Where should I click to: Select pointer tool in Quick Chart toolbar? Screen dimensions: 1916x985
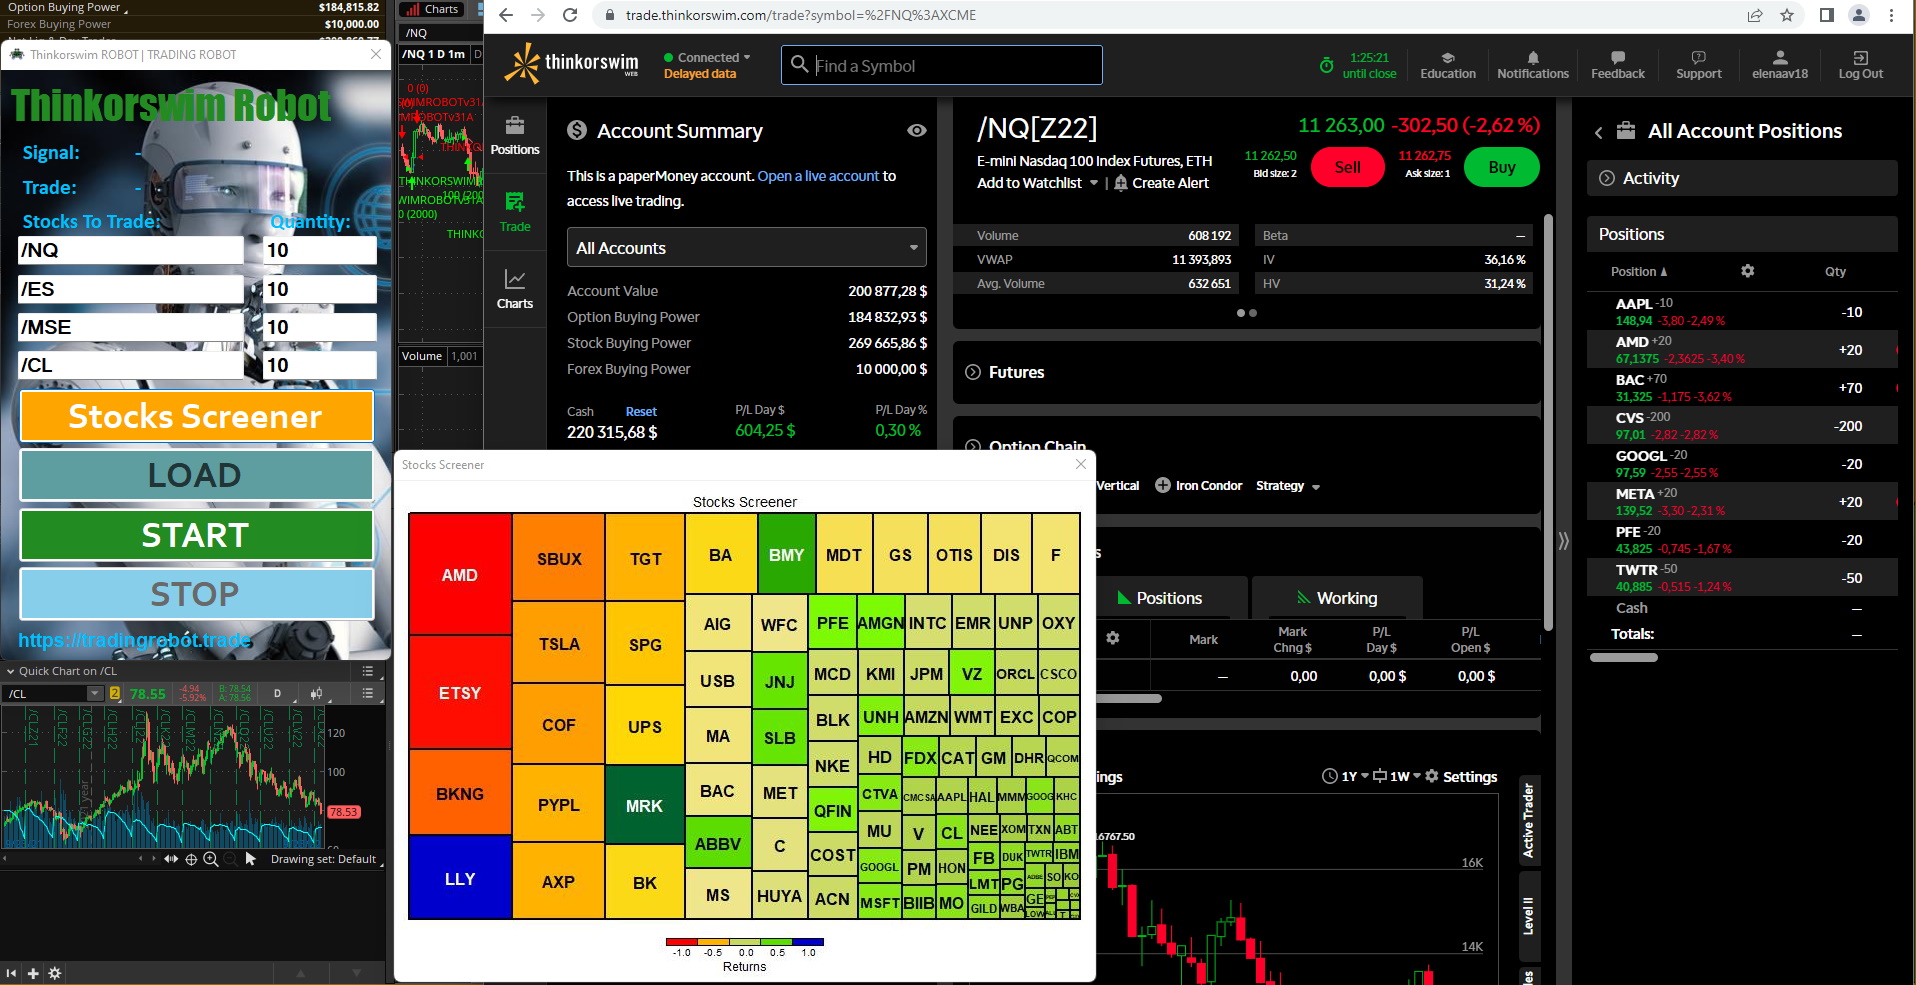251,859
